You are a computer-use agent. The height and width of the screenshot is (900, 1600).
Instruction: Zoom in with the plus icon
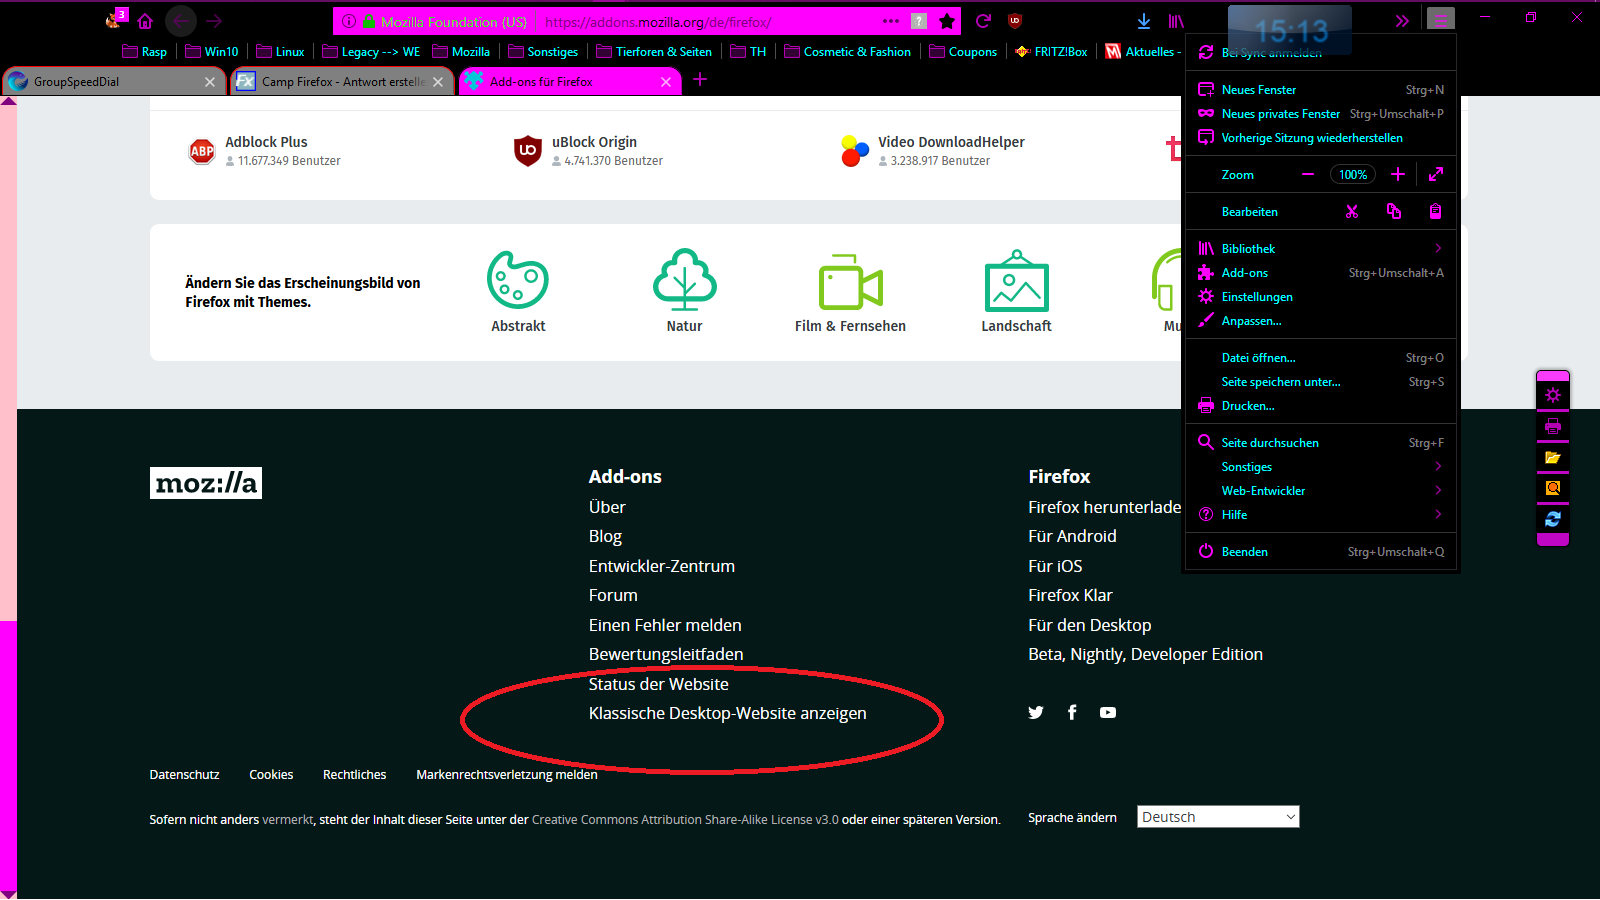(x=1398, y=175)
